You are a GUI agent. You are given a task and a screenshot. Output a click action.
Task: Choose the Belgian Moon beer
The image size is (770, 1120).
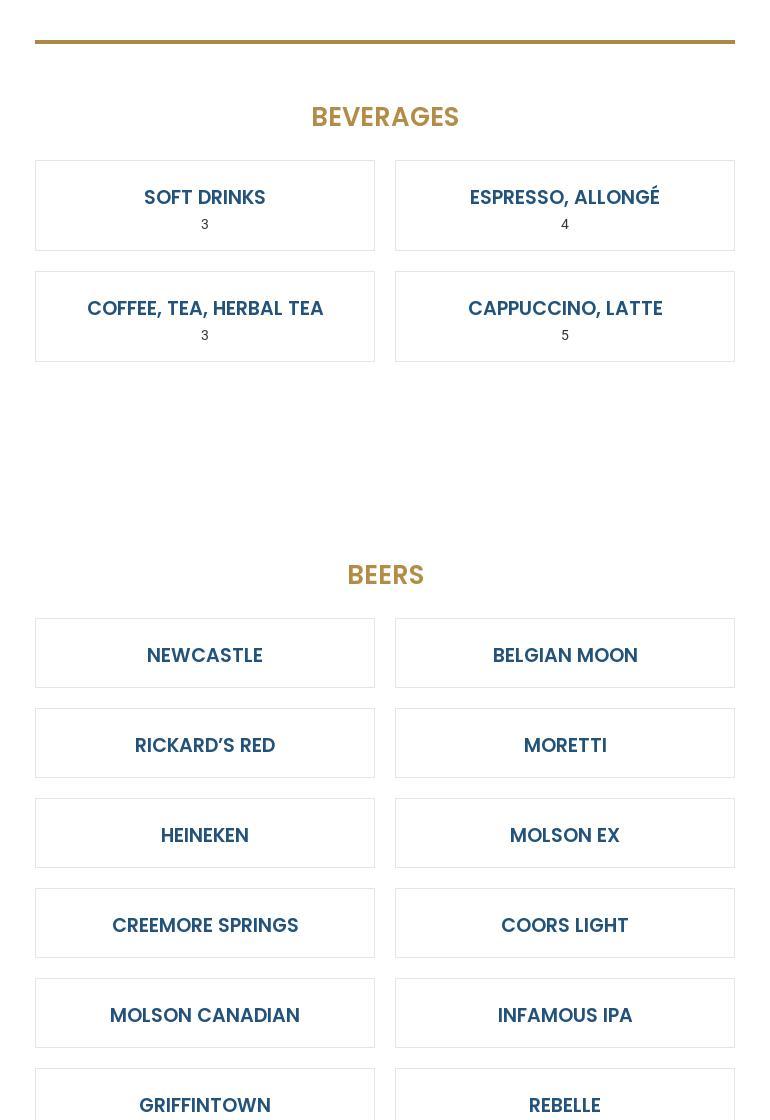564,654
